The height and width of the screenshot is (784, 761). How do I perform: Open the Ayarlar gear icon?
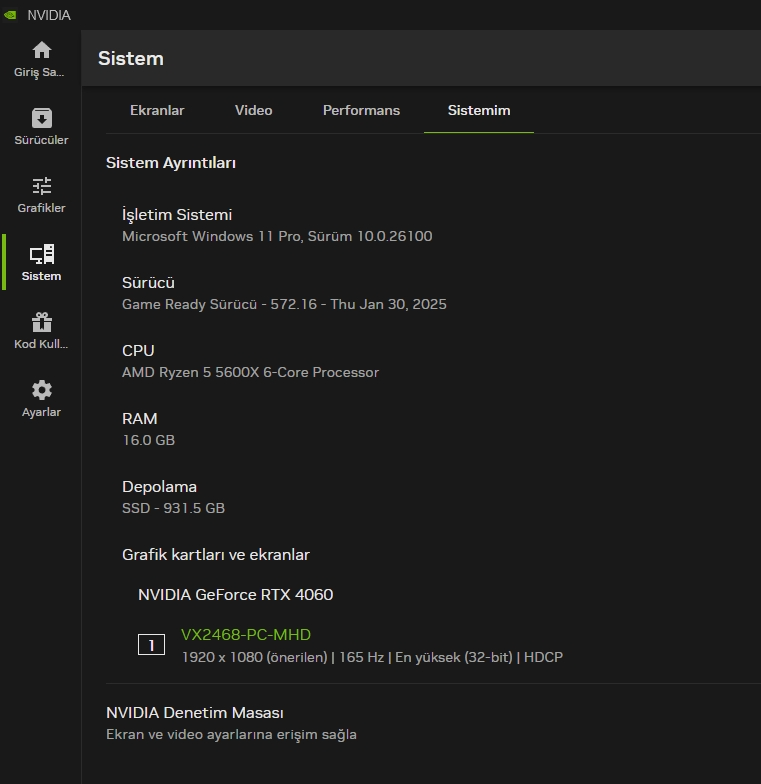(x=42, y=390)
